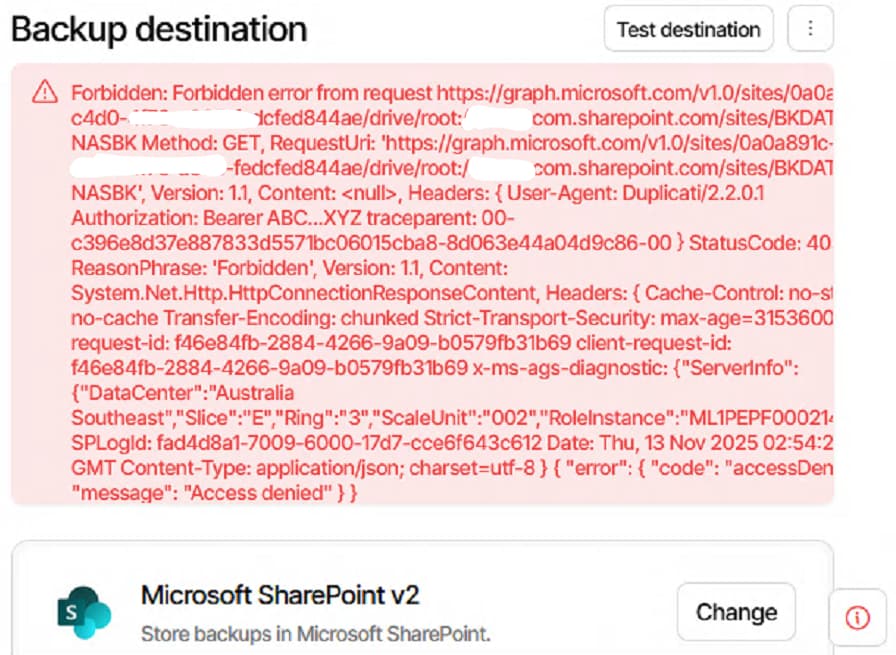Select the Microsoft SharePoint v2 title
This screenshot has height=655, width=896.
click(280, 596)
